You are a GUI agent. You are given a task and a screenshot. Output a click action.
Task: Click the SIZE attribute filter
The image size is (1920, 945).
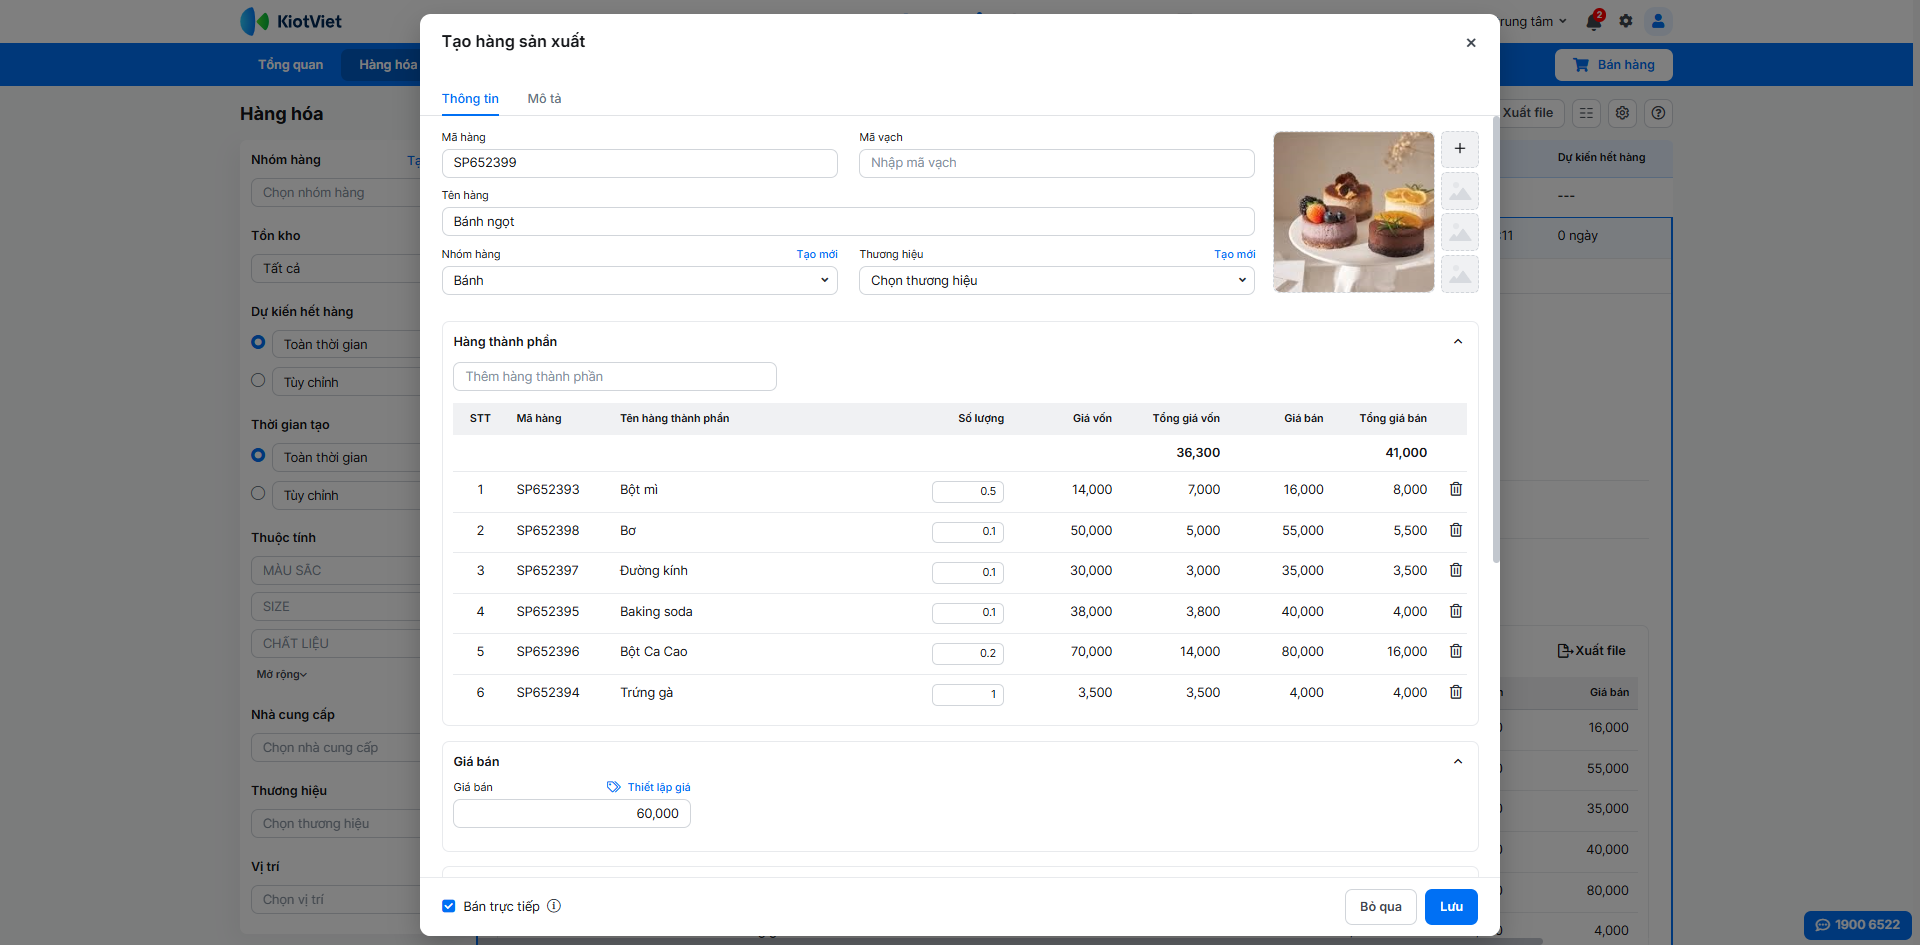coord(336,607)
